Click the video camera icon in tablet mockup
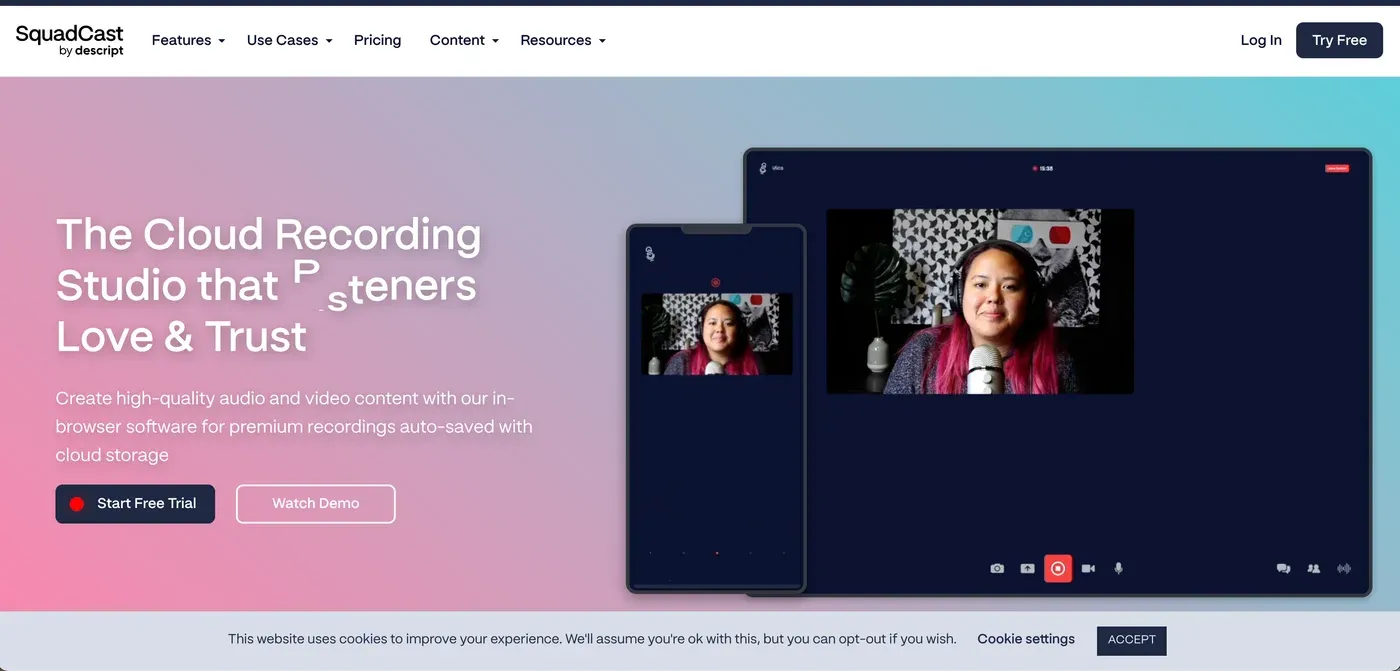Image resolution: width=1400 pixels, height=671 pixels. [1088, 568]
